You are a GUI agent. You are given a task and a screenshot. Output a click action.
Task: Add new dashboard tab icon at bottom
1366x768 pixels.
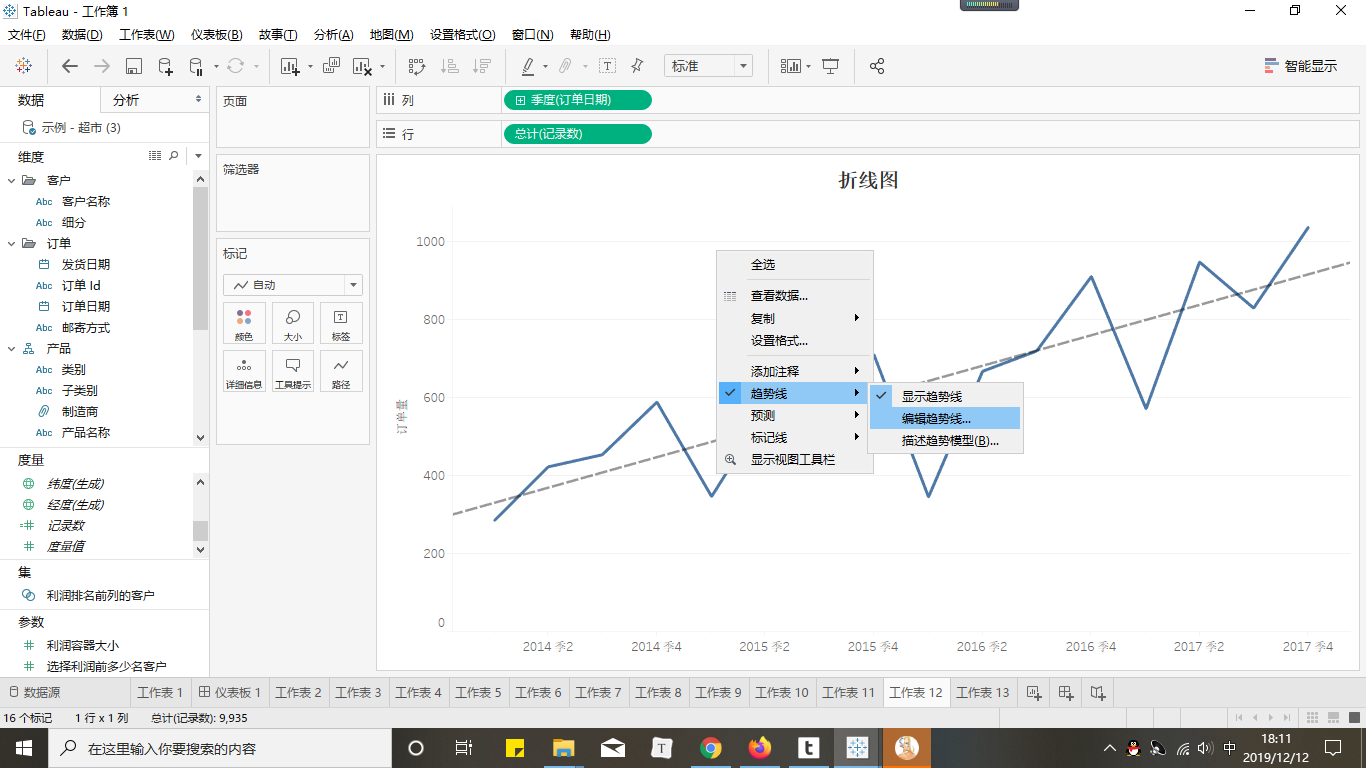point(1066,692)
